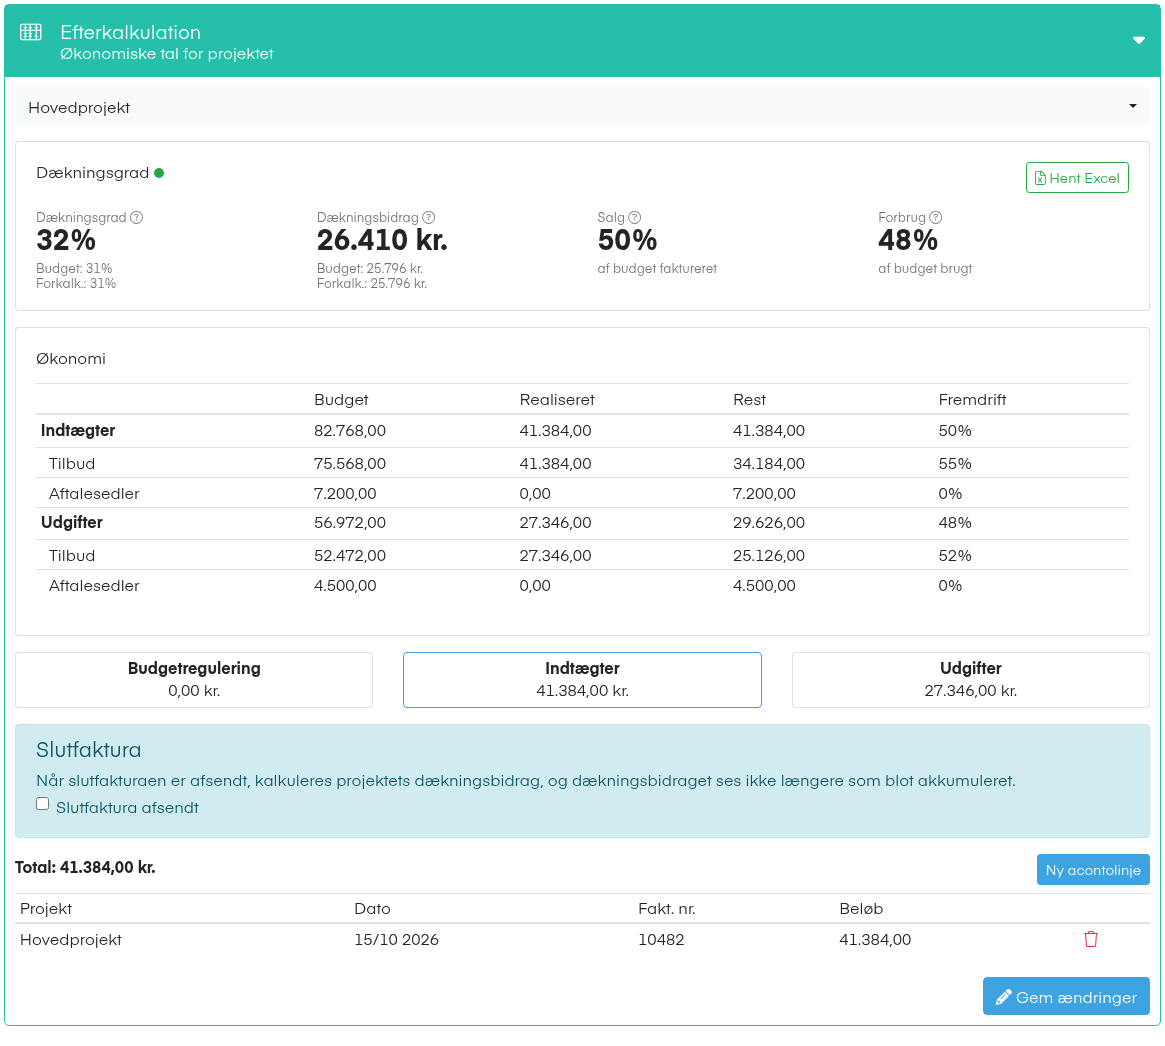
Task: Click the Økonomi section heading
Action: coord(71,359)
